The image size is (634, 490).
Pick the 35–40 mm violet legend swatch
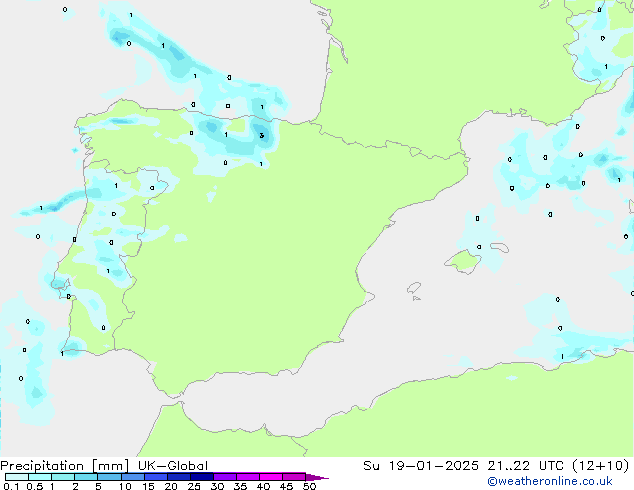click(x=248, y=477)
